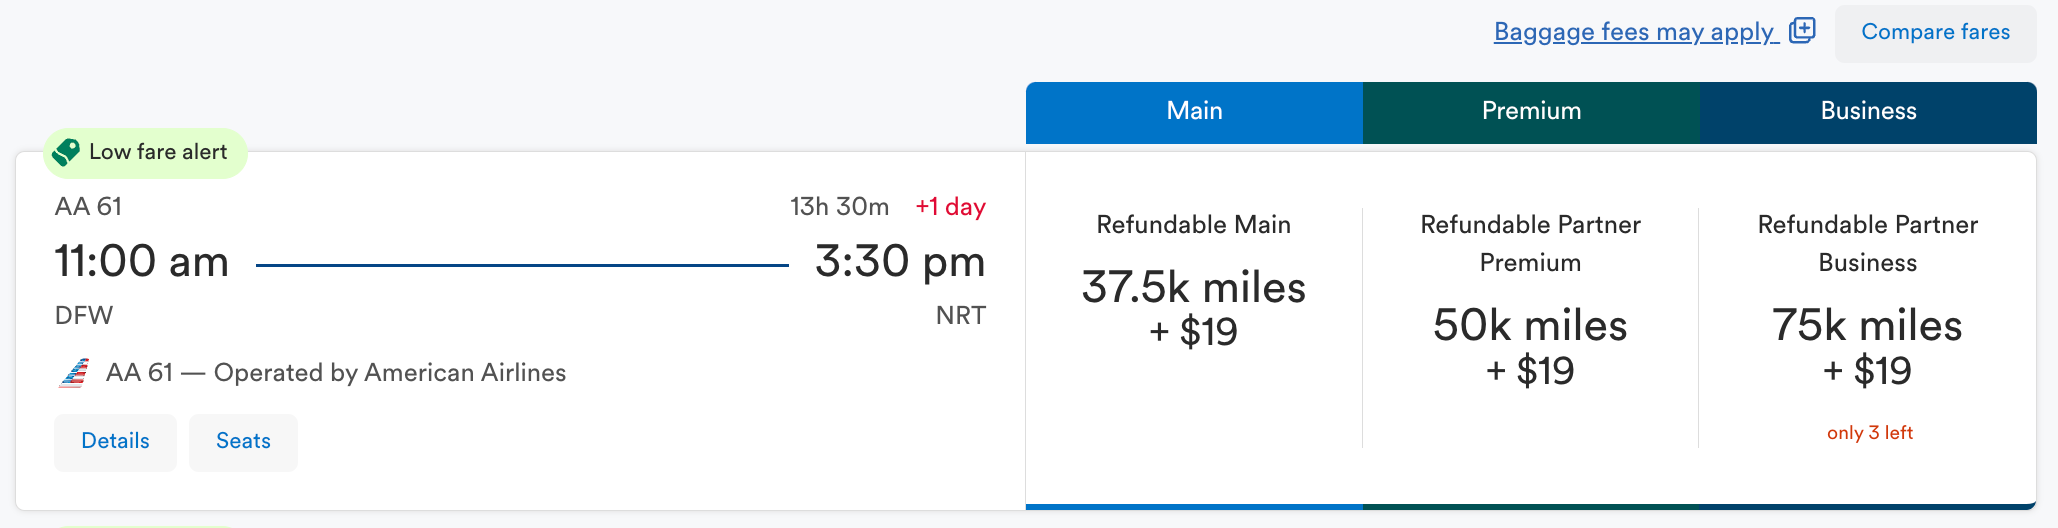Click the only 3 left warning text
This screenshot has width=2058, height=528.
(x=1869, y=433)
